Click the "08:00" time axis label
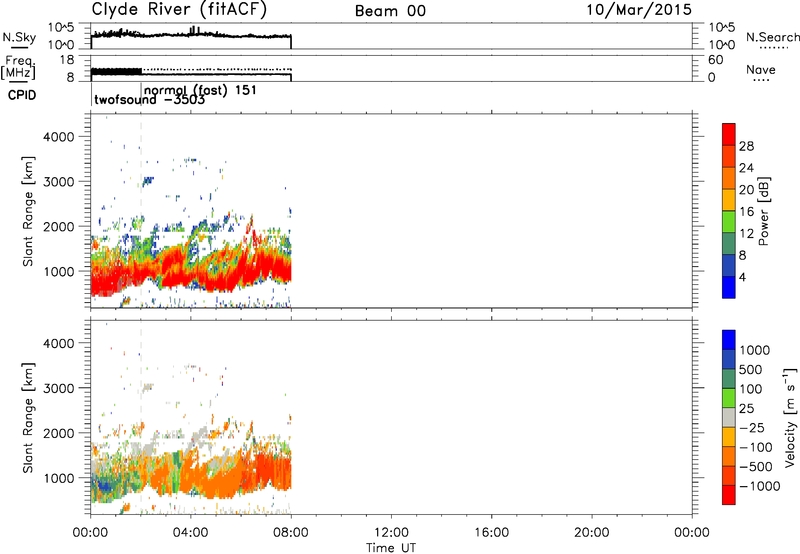The image size is (800, 554). [291, 533]
